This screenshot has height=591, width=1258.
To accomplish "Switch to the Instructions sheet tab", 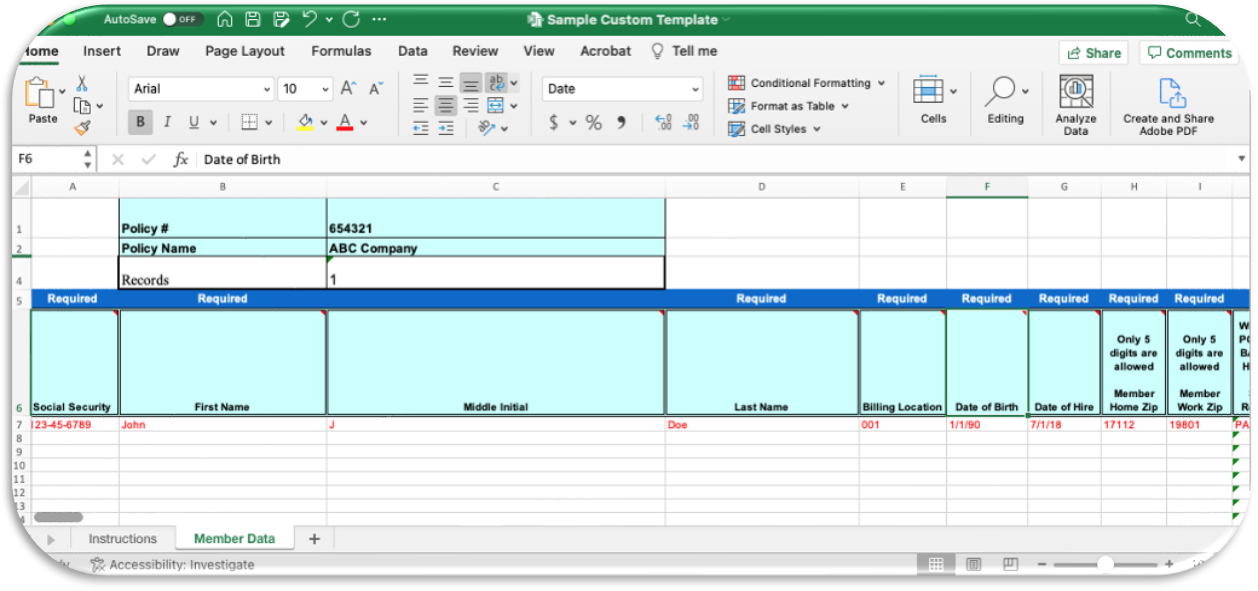I will [124, 538].
